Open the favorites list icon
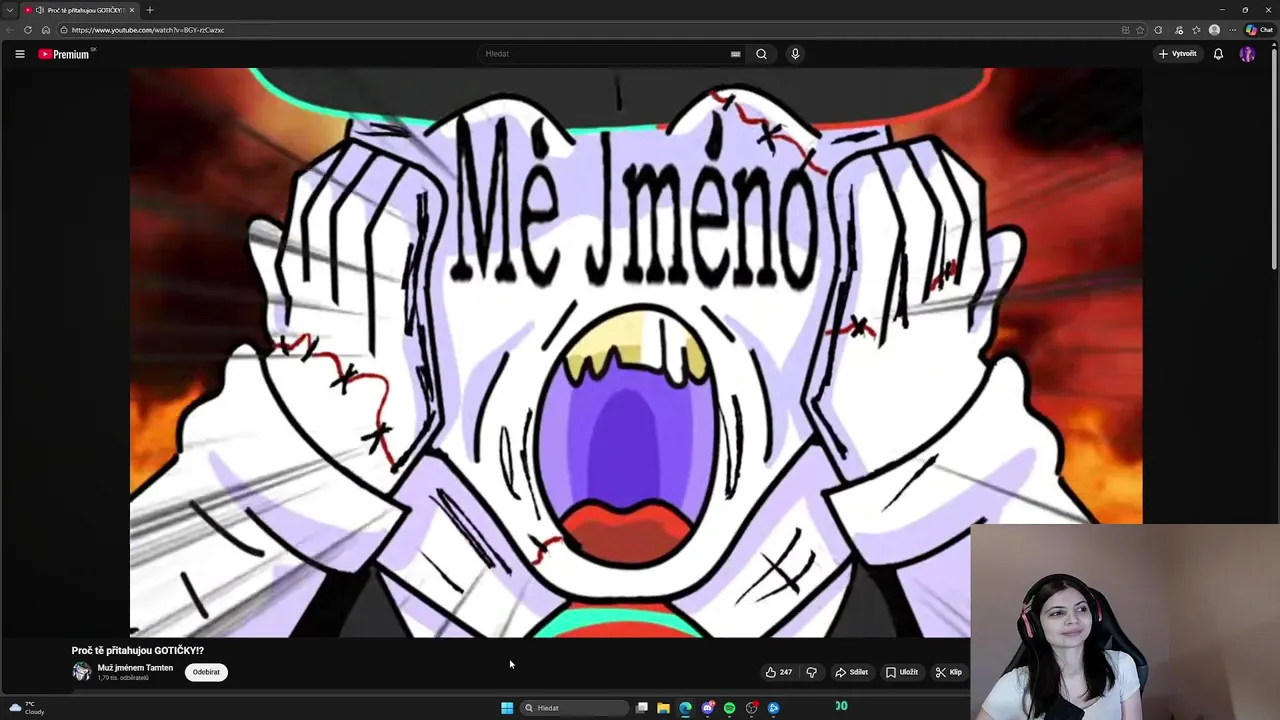The height and width of the screenshot is (720, 1280). coord(1196,30)
